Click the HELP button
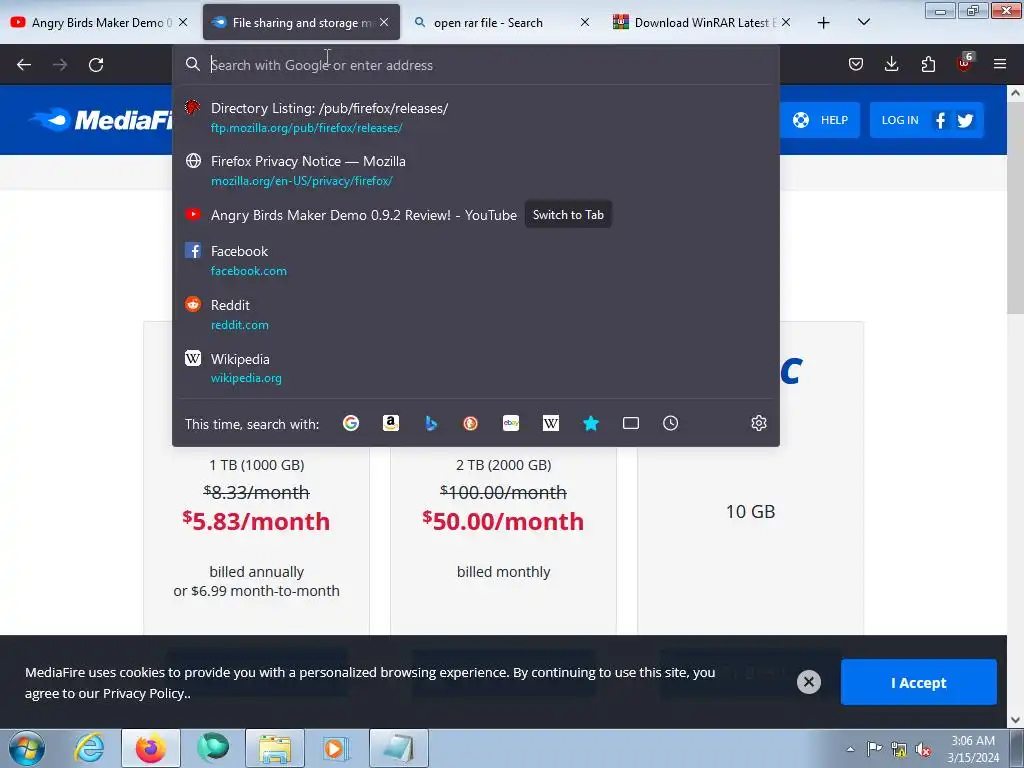The height and width of the screenshot is (768, 1024). click(x=820, y=120)
